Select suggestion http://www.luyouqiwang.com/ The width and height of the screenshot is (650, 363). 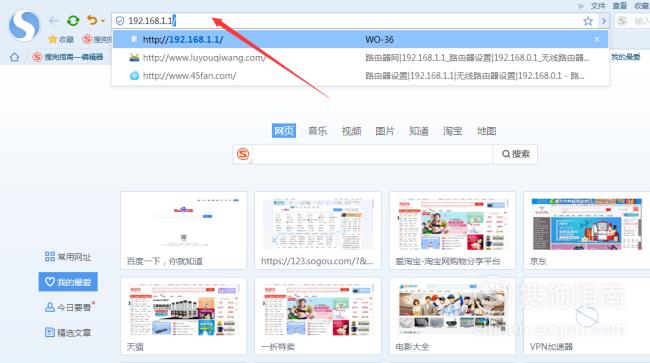(x=360, y=58)
